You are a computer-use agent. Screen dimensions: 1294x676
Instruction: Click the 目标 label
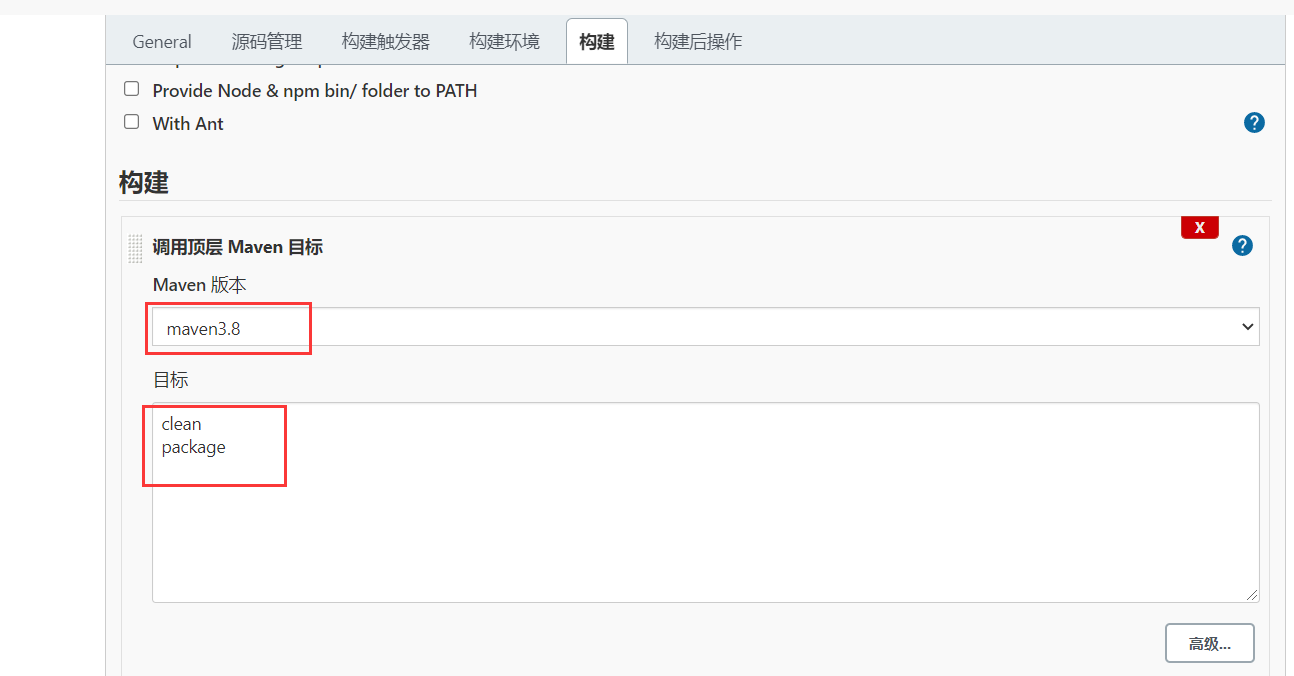pyautogui.click(x=170, y=380)
